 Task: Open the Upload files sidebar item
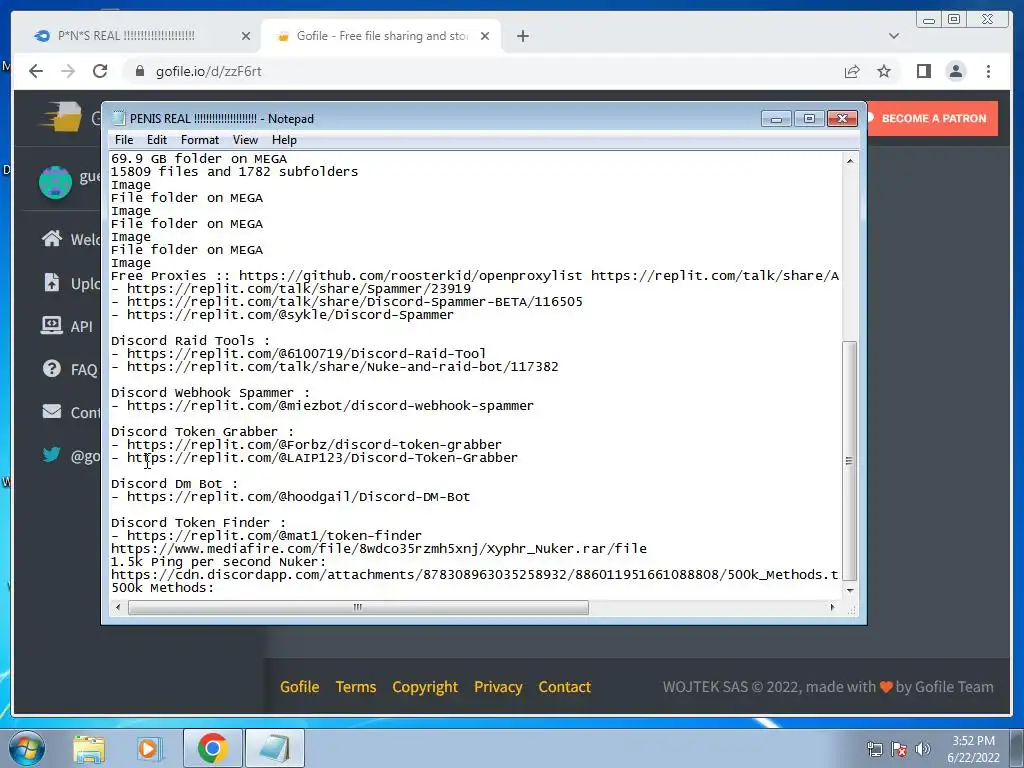(x=70, y=283)
